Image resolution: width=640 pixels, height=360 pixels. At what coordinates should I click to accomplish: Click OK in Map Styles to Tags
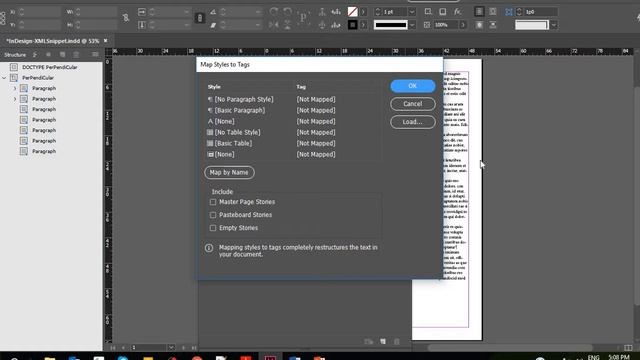(413, 86)
